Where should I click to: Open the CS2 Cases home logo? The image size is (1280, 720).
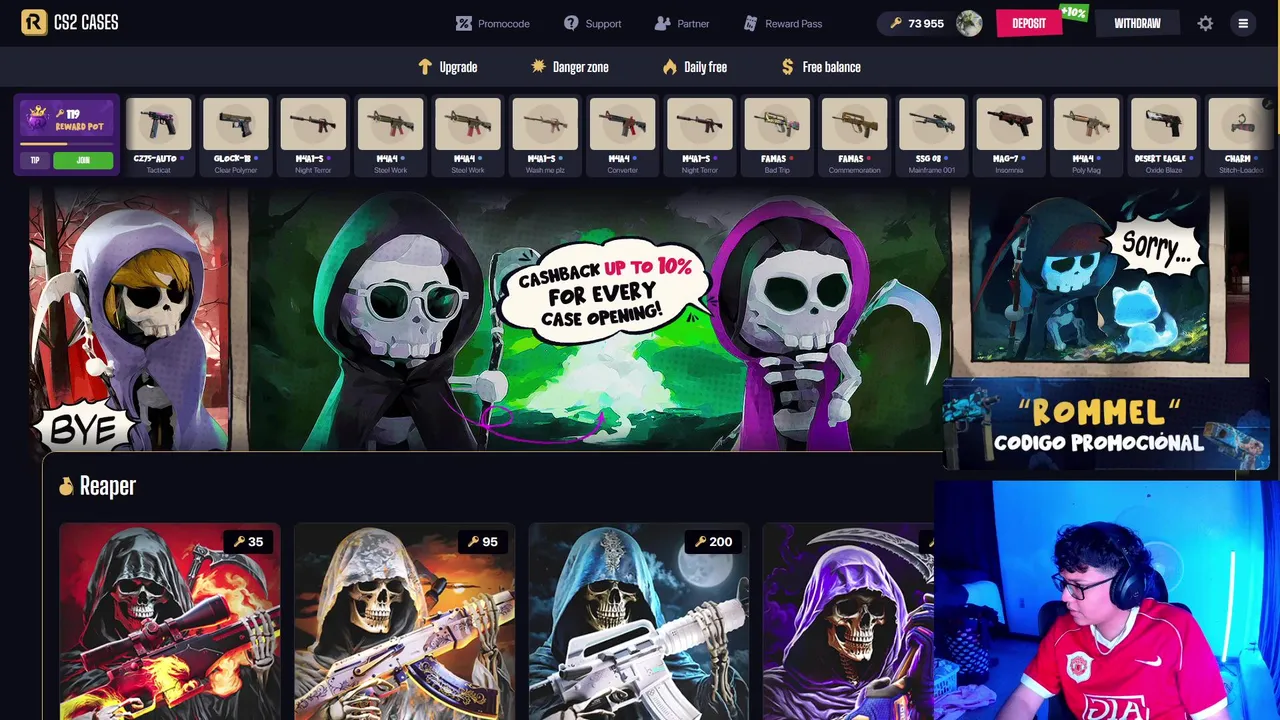(x=70, y=22)
